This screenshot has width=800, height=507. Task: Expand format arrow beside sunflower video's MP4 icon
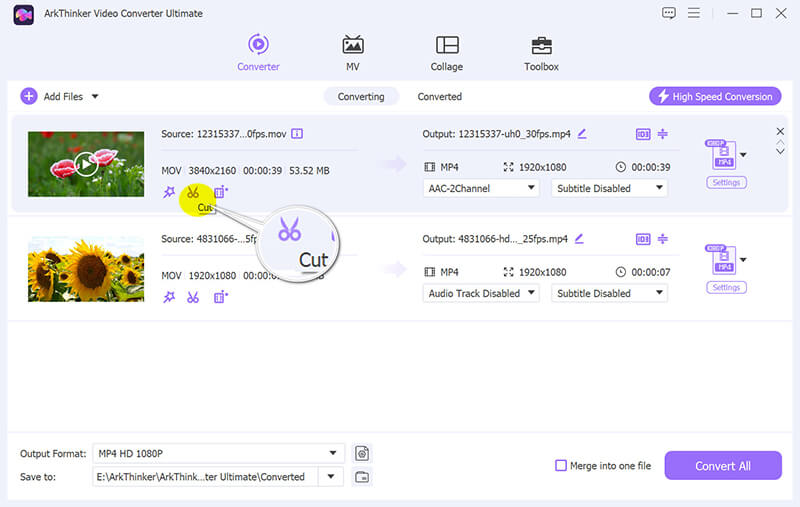[743, 260]
